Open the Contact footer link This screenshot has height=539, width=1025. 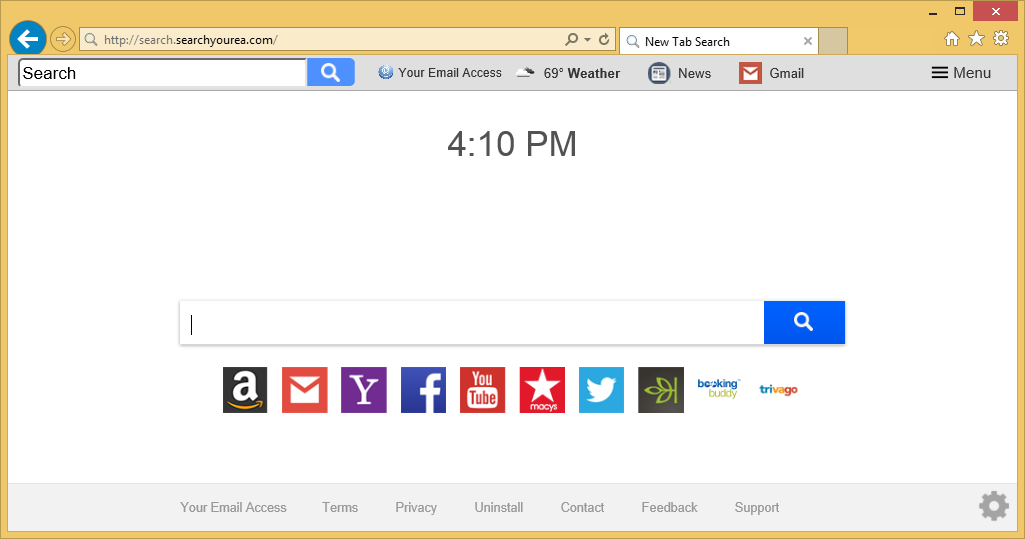[x=582, y=508]
